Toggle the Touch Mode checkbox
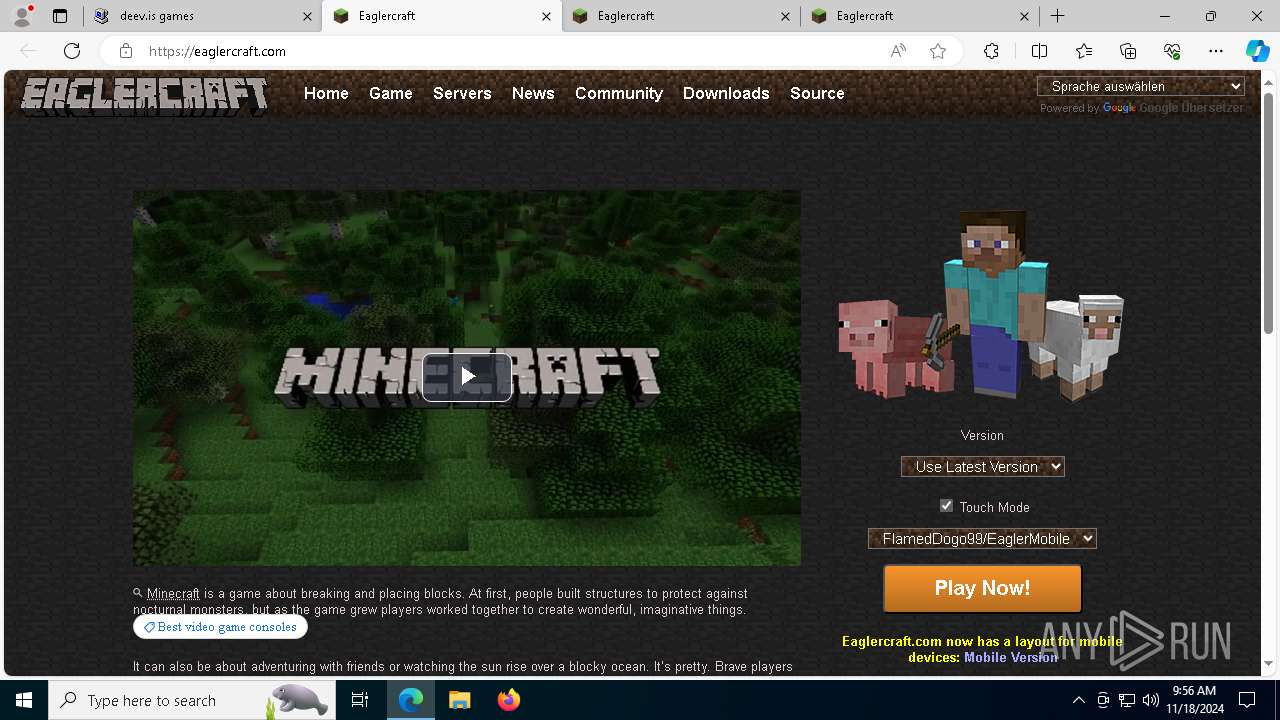The image size is (1280, 720). pyautogui.click(x=946, y=506)
